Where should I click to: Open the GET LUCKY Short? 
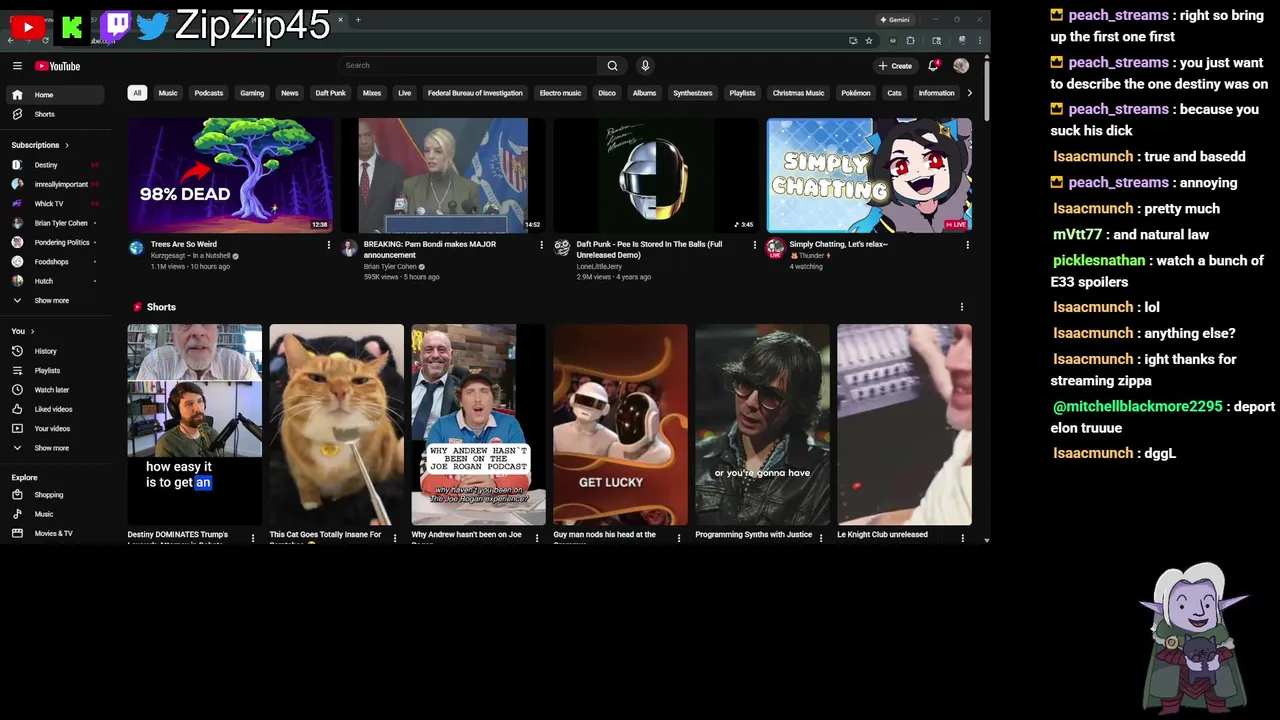coord(620,425)
